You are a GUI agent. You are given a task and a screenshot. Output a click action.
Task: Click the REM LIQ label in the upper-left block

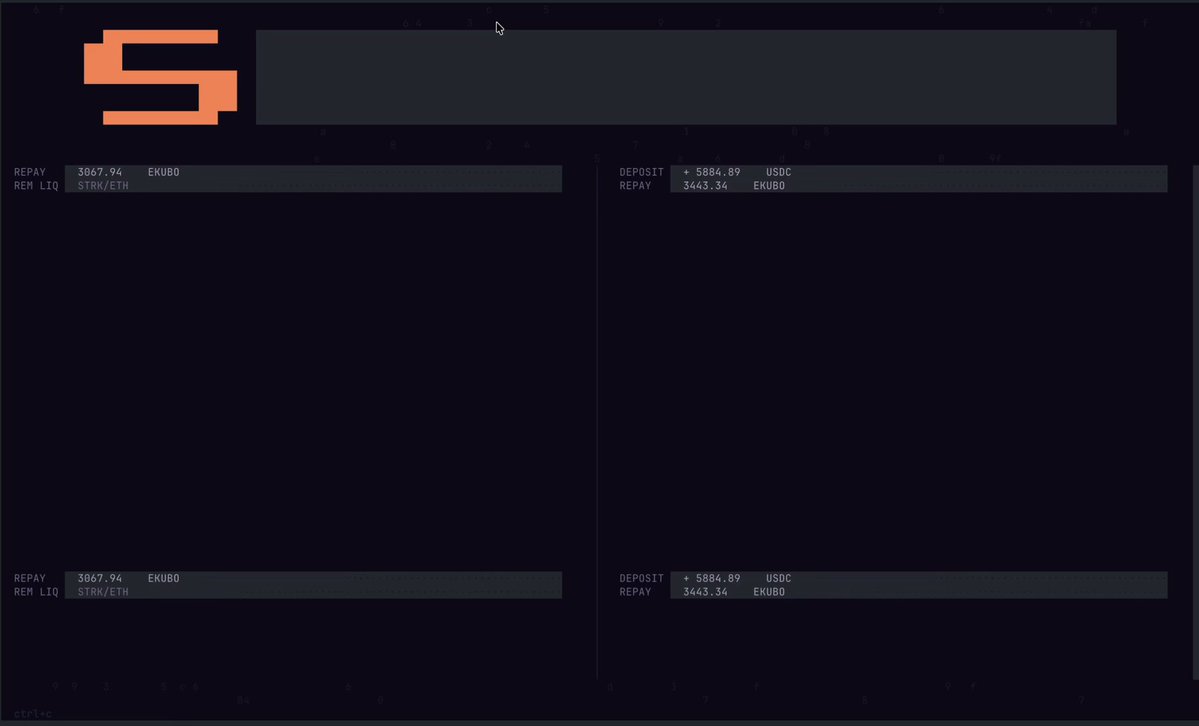click(x=36, y=186)
